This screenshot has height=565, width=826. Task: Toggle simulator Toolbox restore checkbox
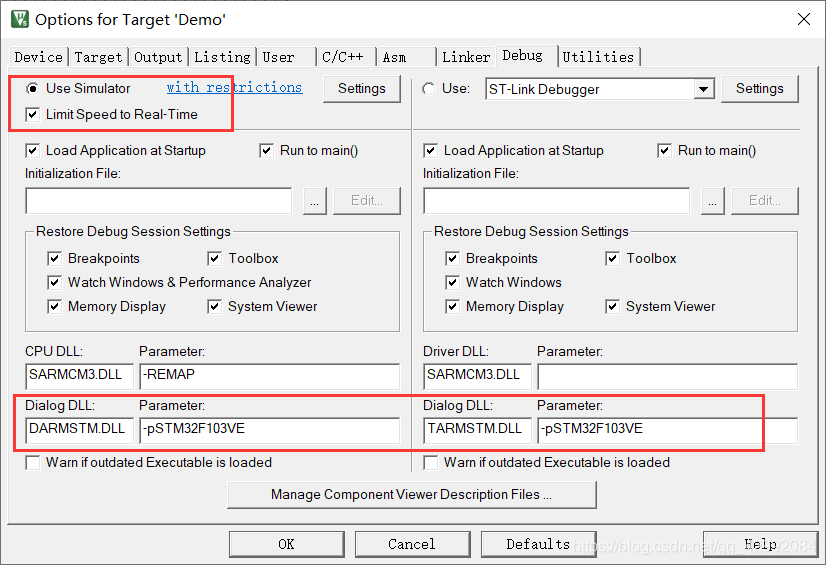[214, 259]
